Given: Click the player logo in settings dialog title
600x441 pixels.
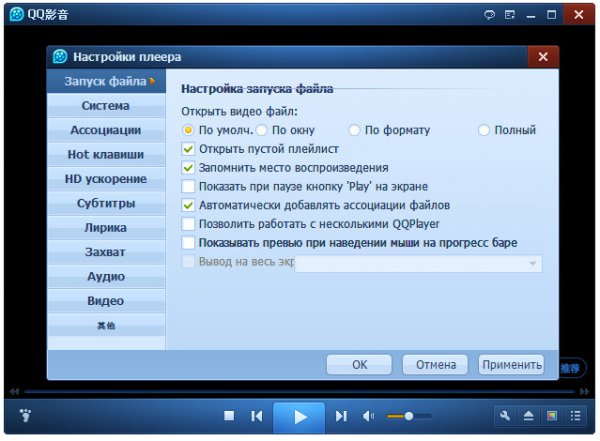Looking at the screenshot, I should click(60, 57).
